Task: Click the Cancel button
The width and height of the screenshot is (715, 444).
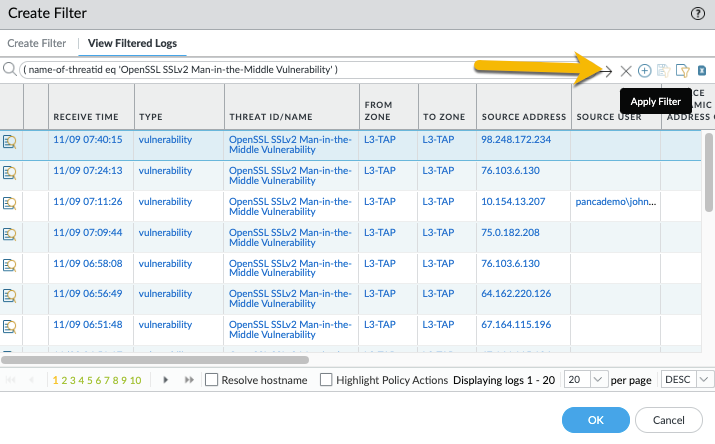Action: (669, 420)
